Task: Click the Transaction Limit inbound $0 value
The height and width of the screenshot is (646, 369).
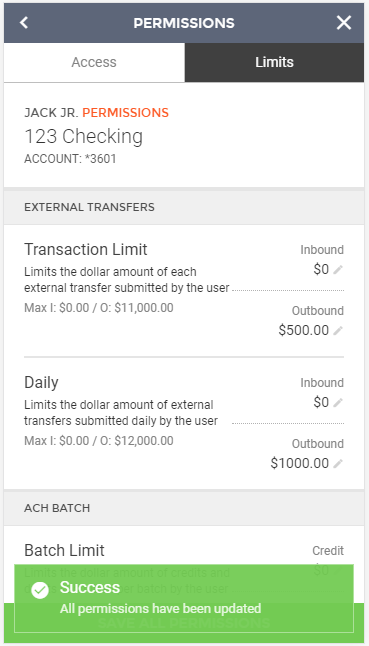Action: tap(321, 269)
